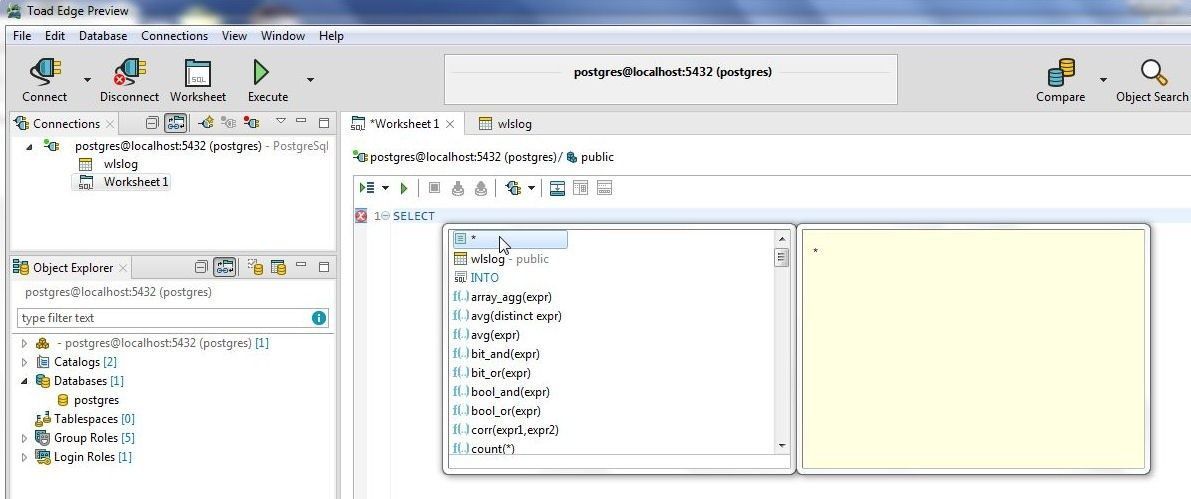
Task: Collapse the Databases [1] node
Action: tap(24, 381)
